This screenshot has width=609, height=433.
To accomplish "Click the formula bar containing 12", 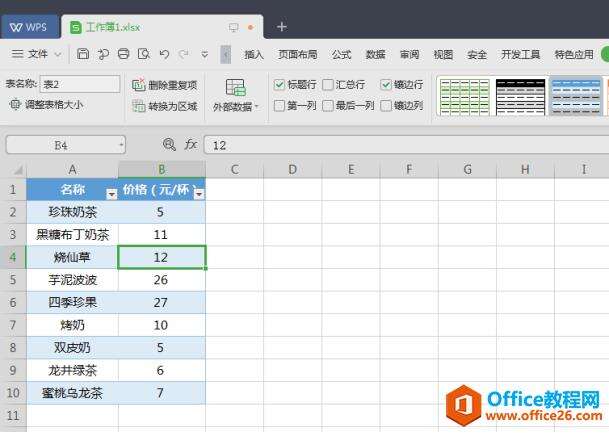I will pyautogui.click(x=406, y=145).
